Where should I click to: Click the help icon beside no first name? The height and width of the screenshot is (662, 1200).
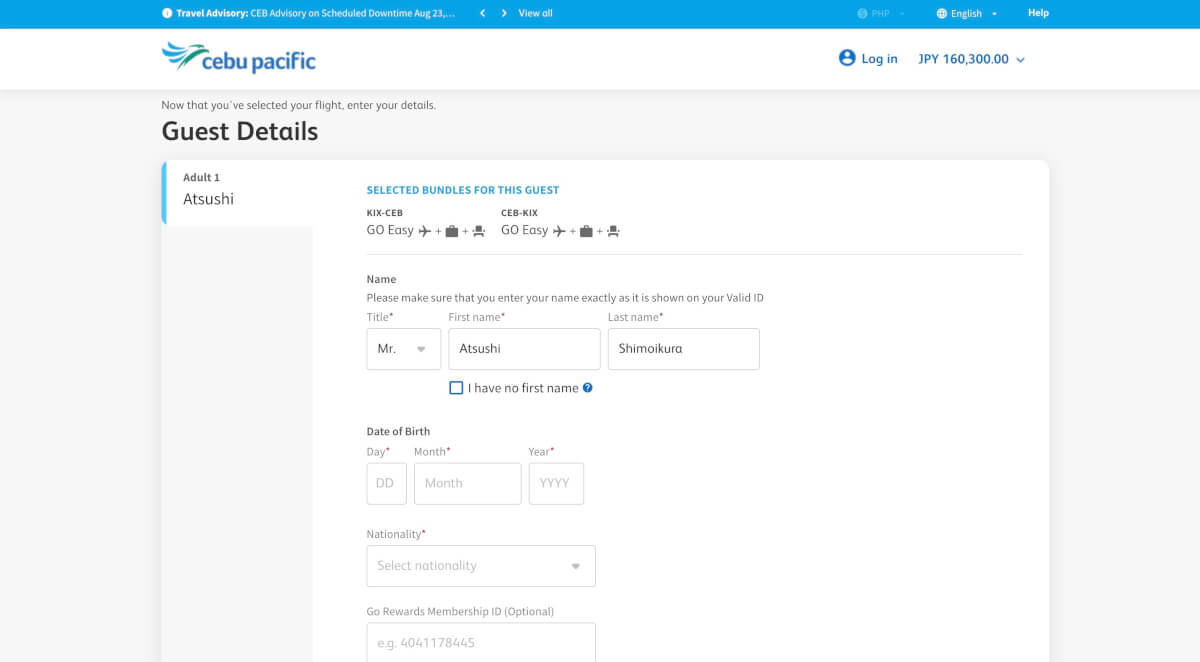(x=588, y=388)
